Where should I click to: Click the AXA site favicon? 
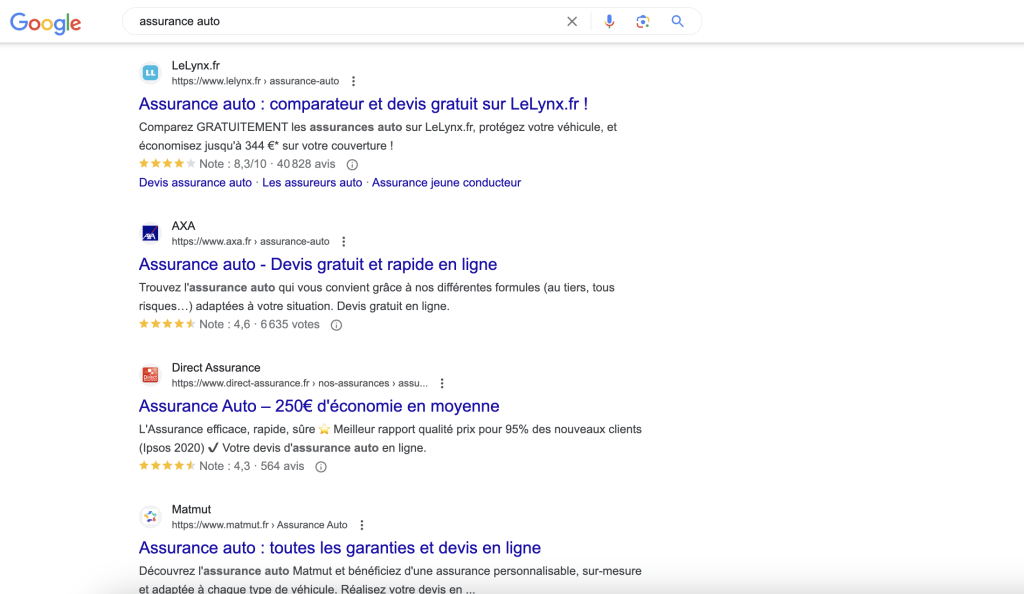150,233
